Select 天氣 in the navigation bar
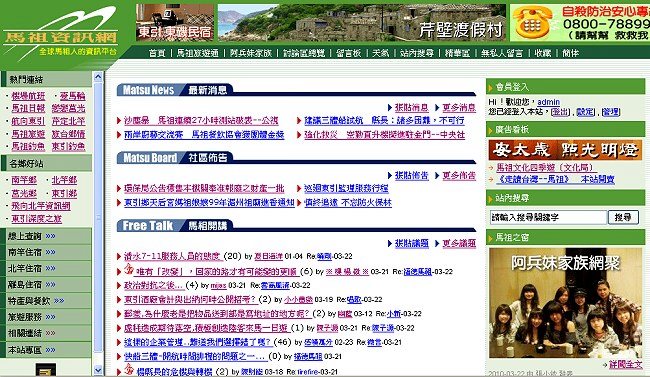 point(380,53)
